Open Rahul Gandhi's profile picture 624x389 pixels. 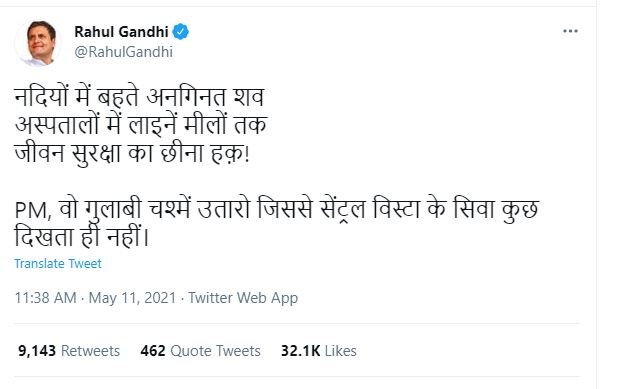39,43
